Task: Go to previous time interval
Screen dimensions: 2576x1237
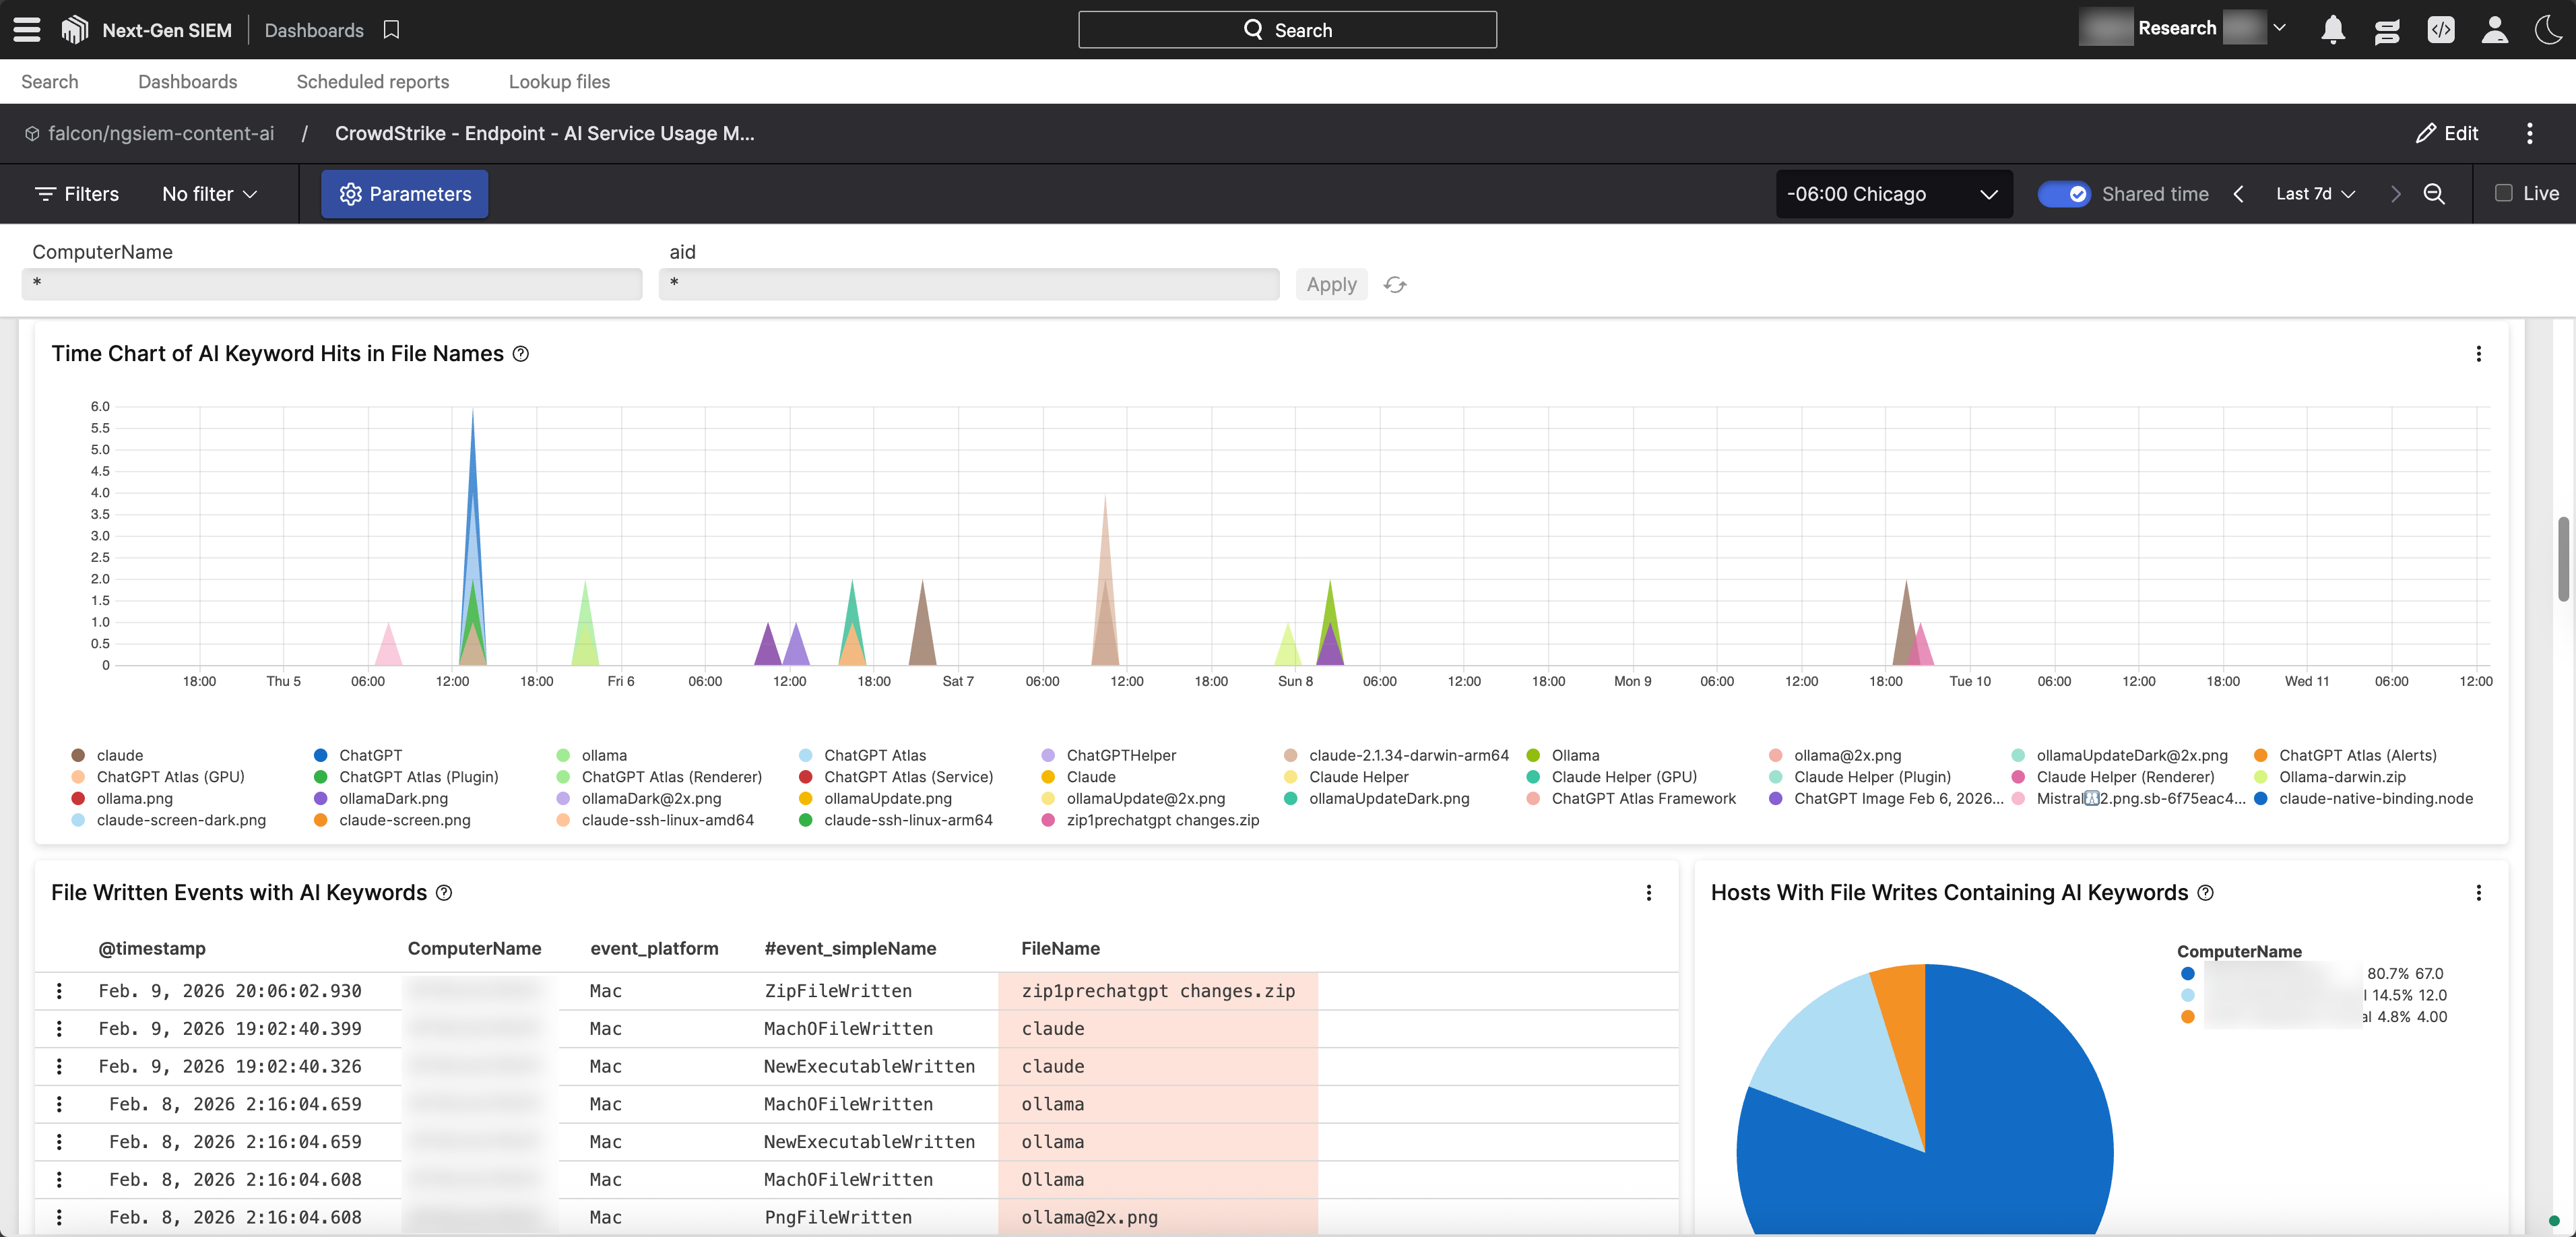Action: point(2238,194)
